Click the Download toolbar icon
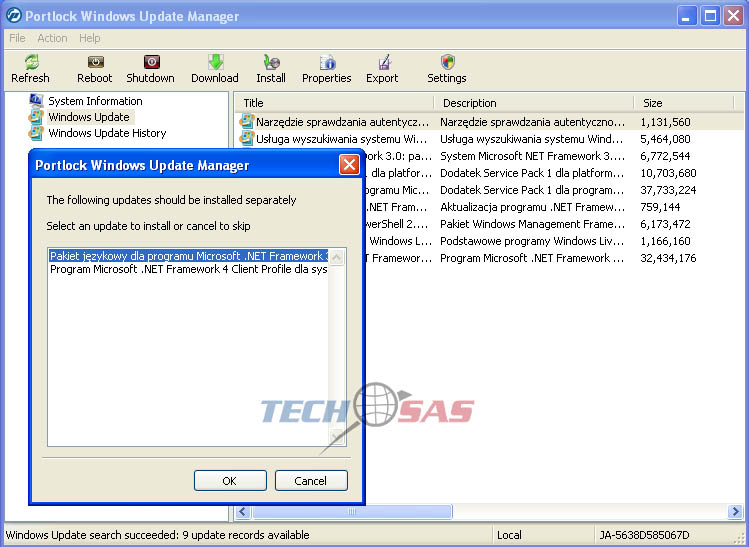Screen dimensions: 749x547 (216, 62)
